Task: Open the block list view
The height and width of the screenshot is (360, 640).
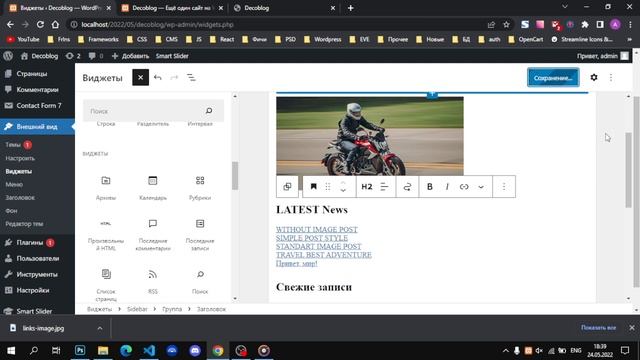Action: point(191,78)
